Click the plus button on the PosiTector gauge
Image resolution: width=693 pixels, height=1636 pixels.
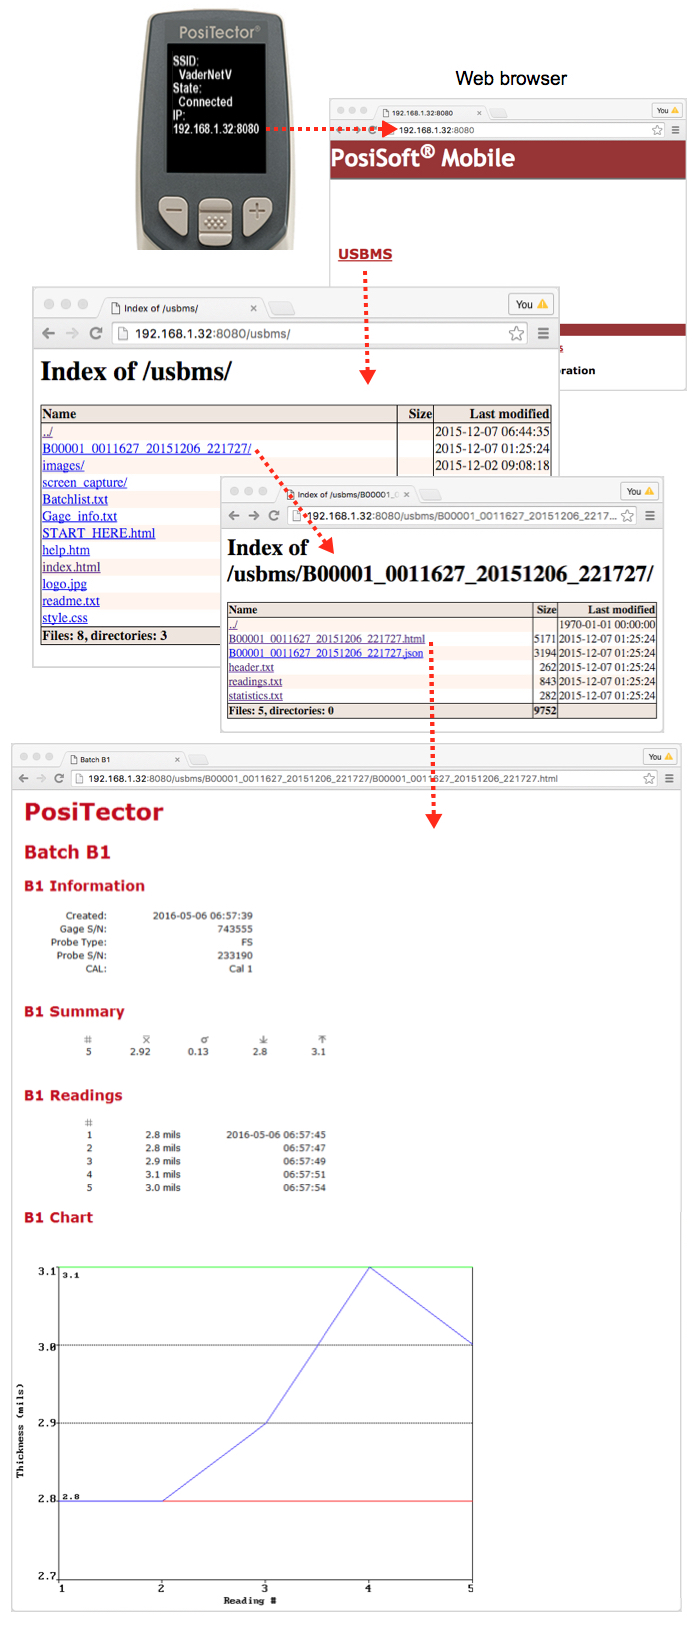tap(257, 214)
